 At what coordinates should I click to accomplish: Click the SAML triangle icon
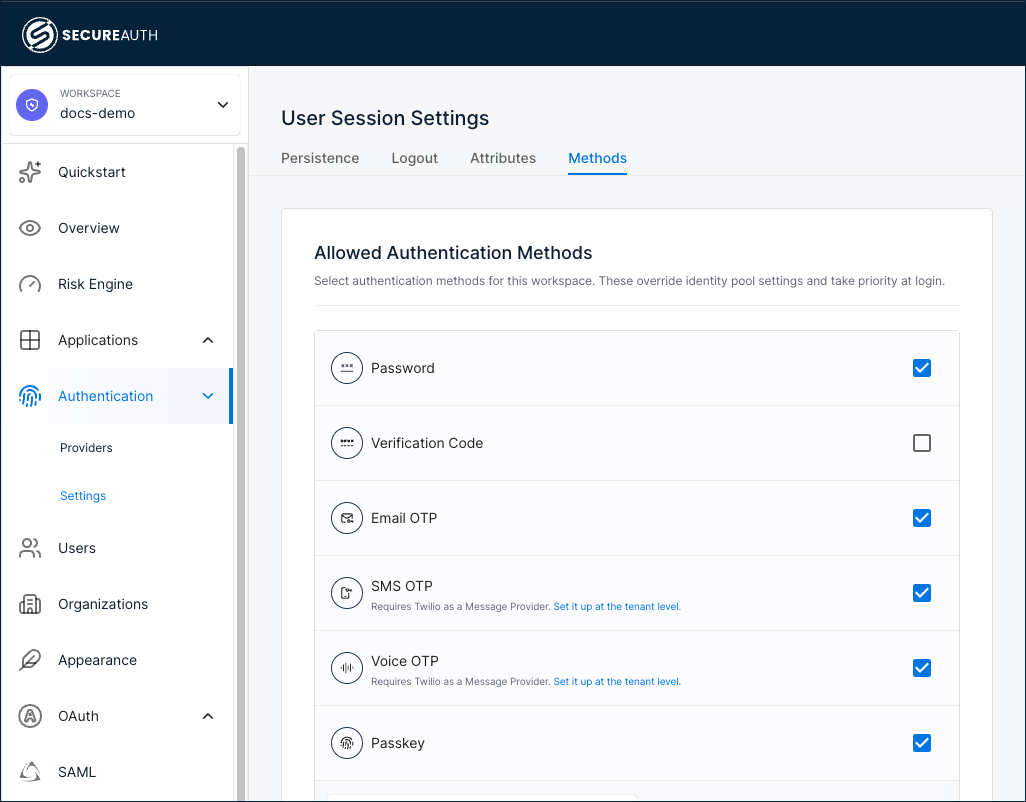point(30,772)
